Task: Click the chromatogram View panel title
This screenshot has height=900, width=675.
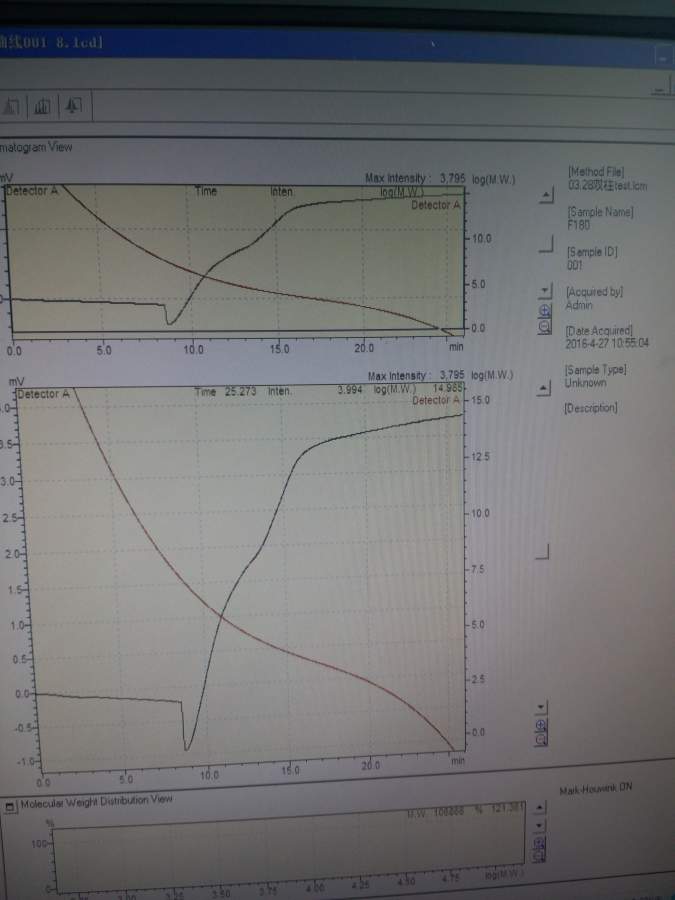Action: (x=36, y=147)
